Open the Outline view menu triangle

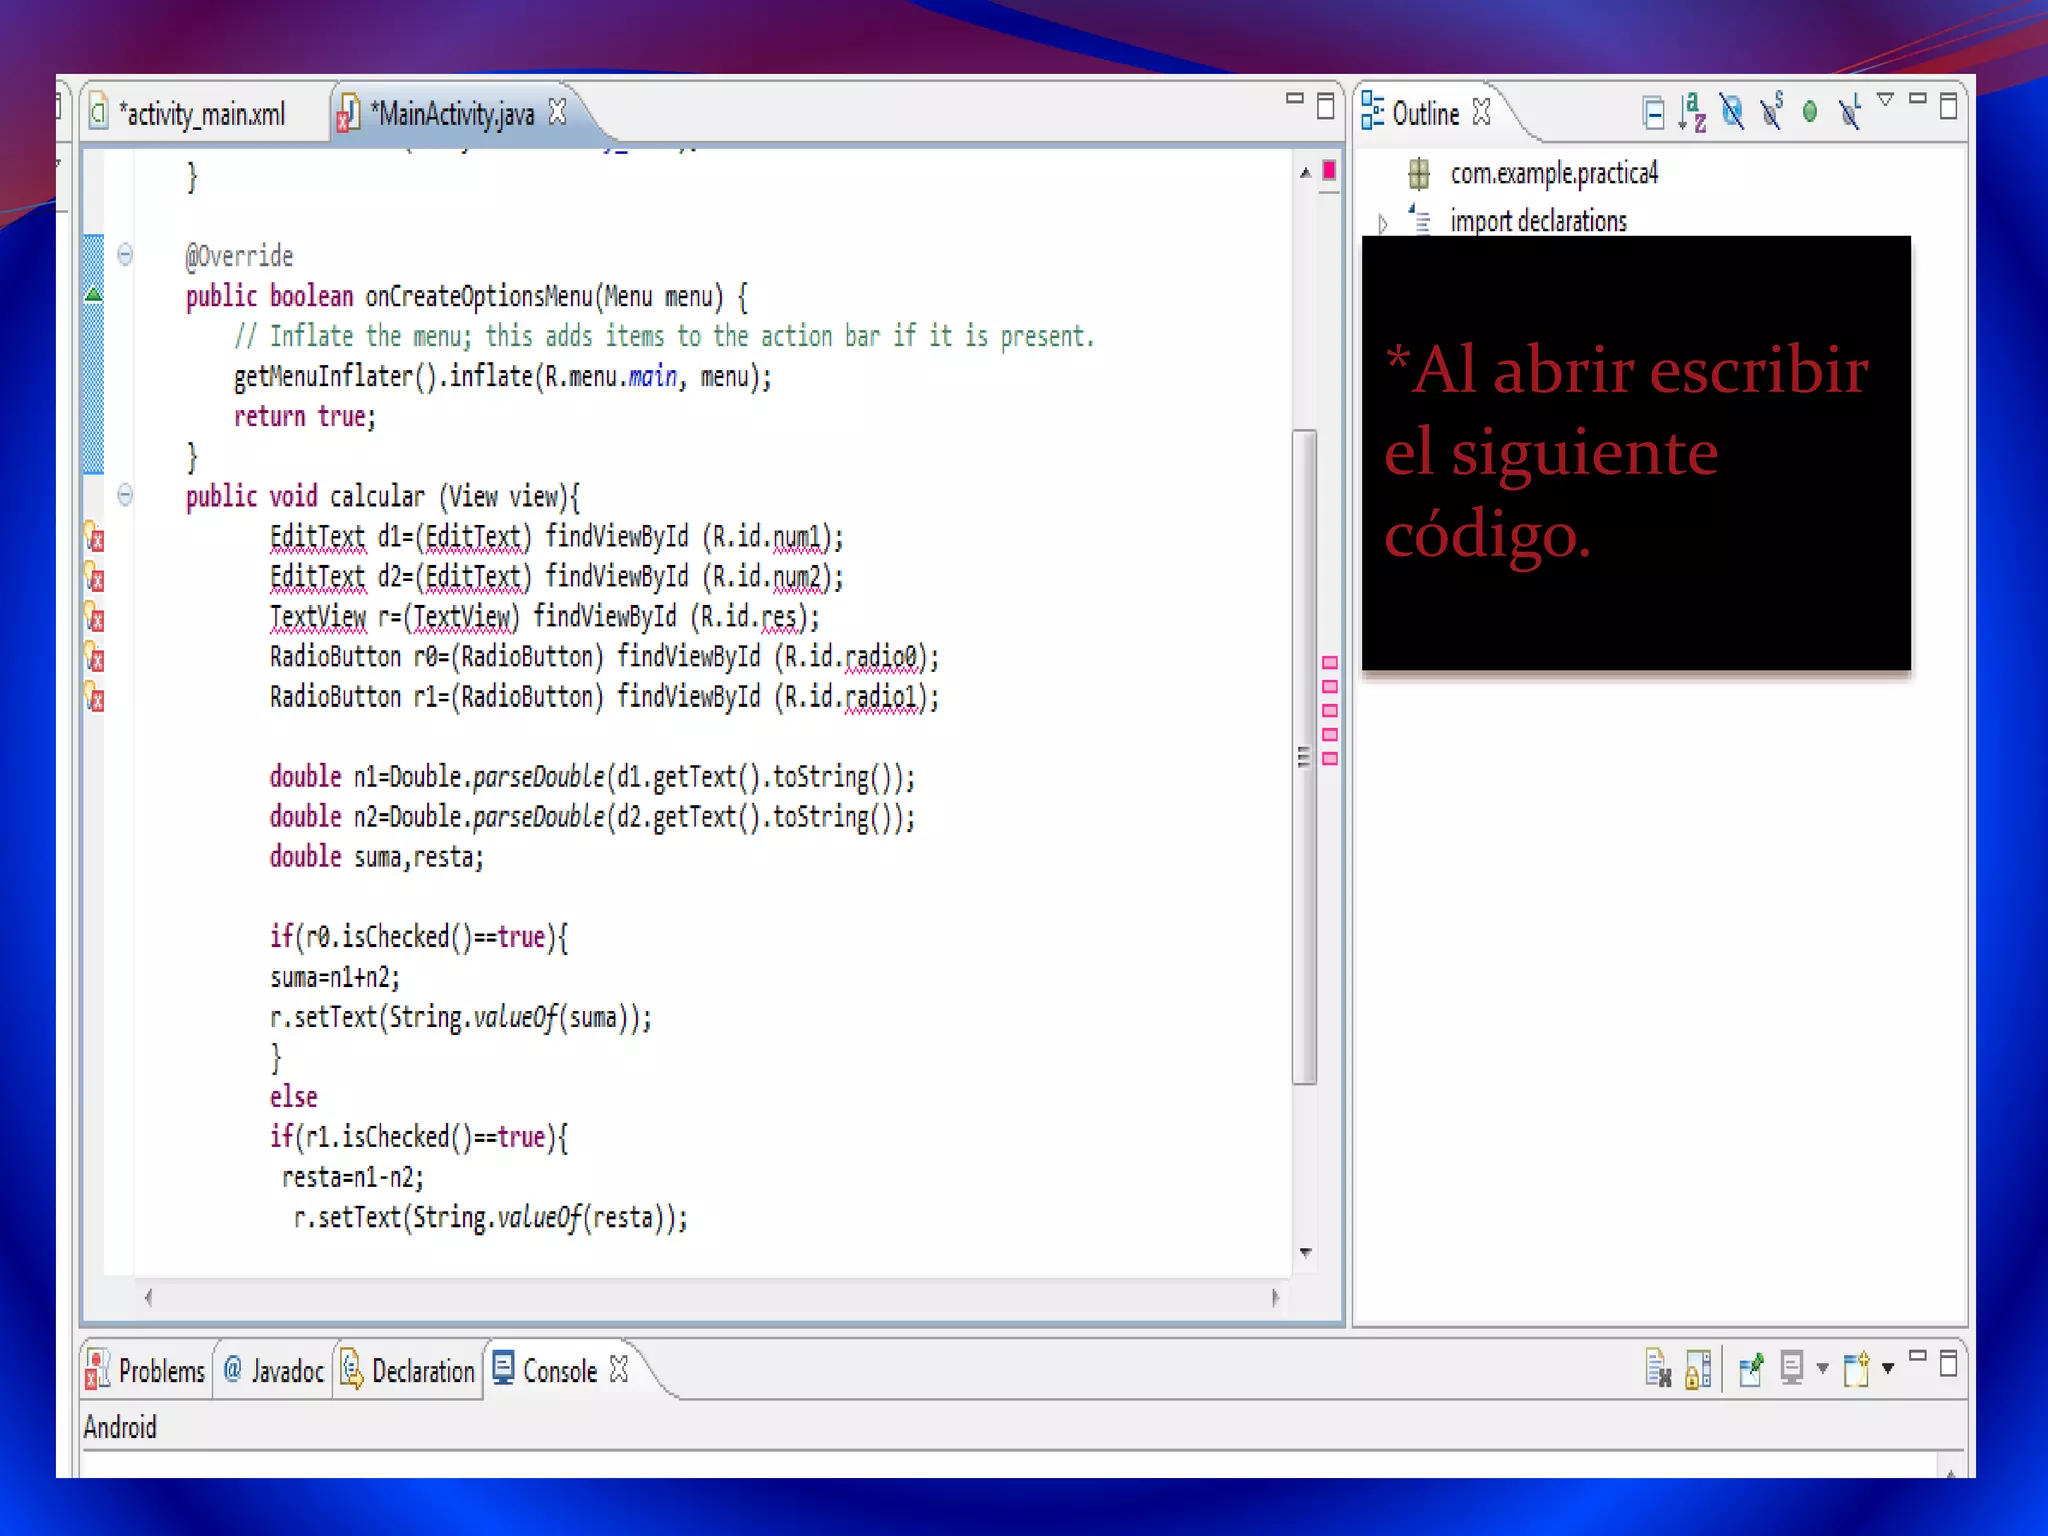(x=1886, y=100)
